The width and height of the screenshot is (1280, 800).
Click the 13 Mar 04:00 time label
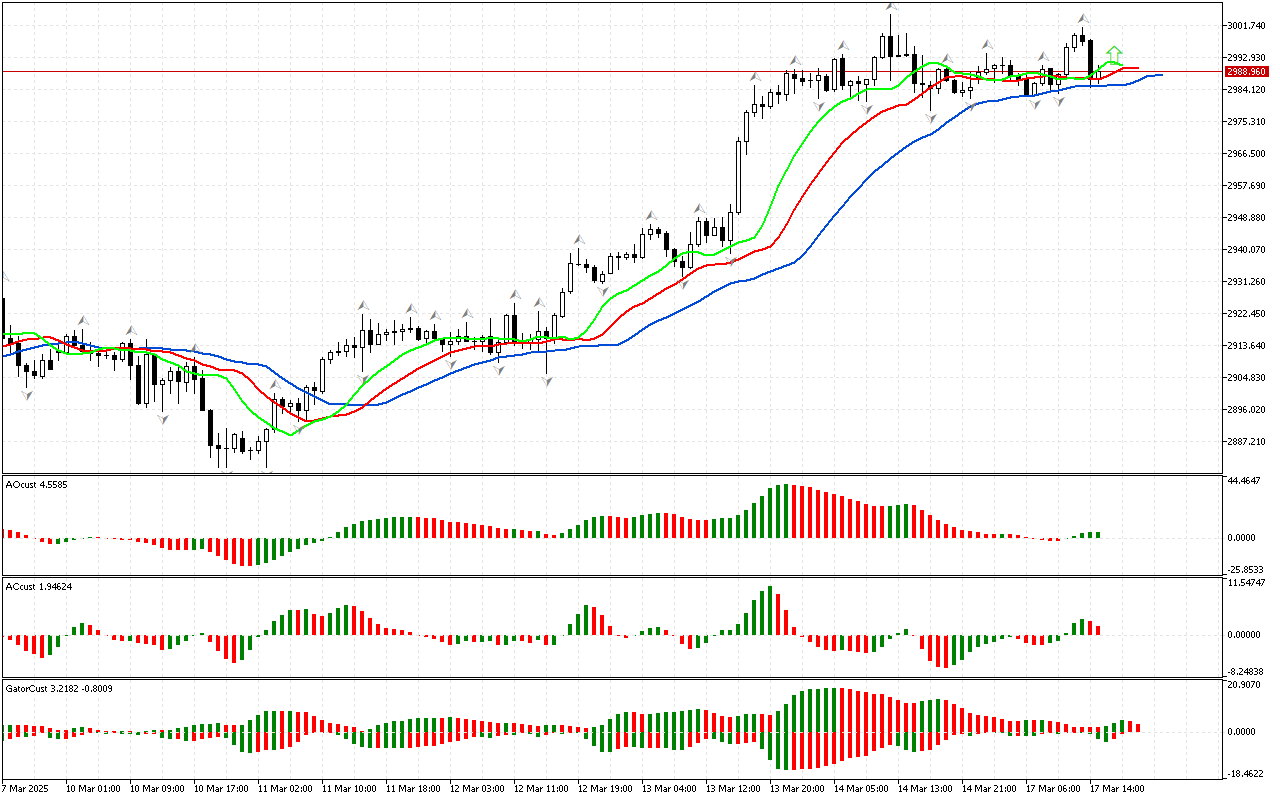coord(669,788)
